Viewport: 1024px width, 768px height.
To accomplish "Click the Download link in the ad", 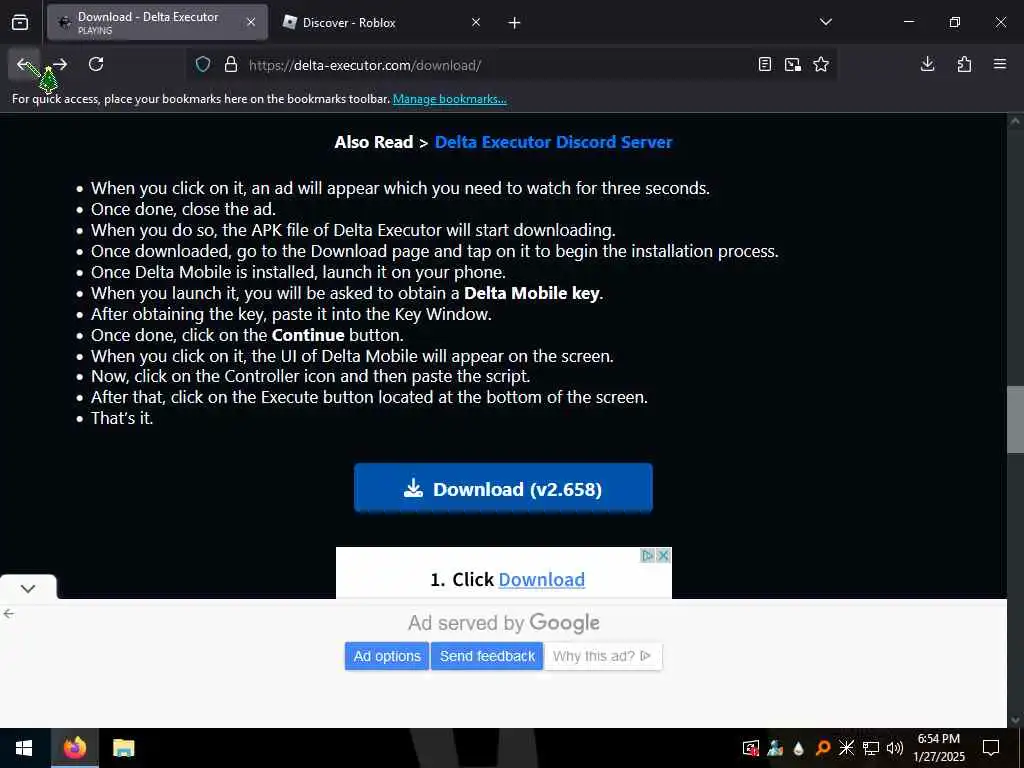I will pos(541,580).
